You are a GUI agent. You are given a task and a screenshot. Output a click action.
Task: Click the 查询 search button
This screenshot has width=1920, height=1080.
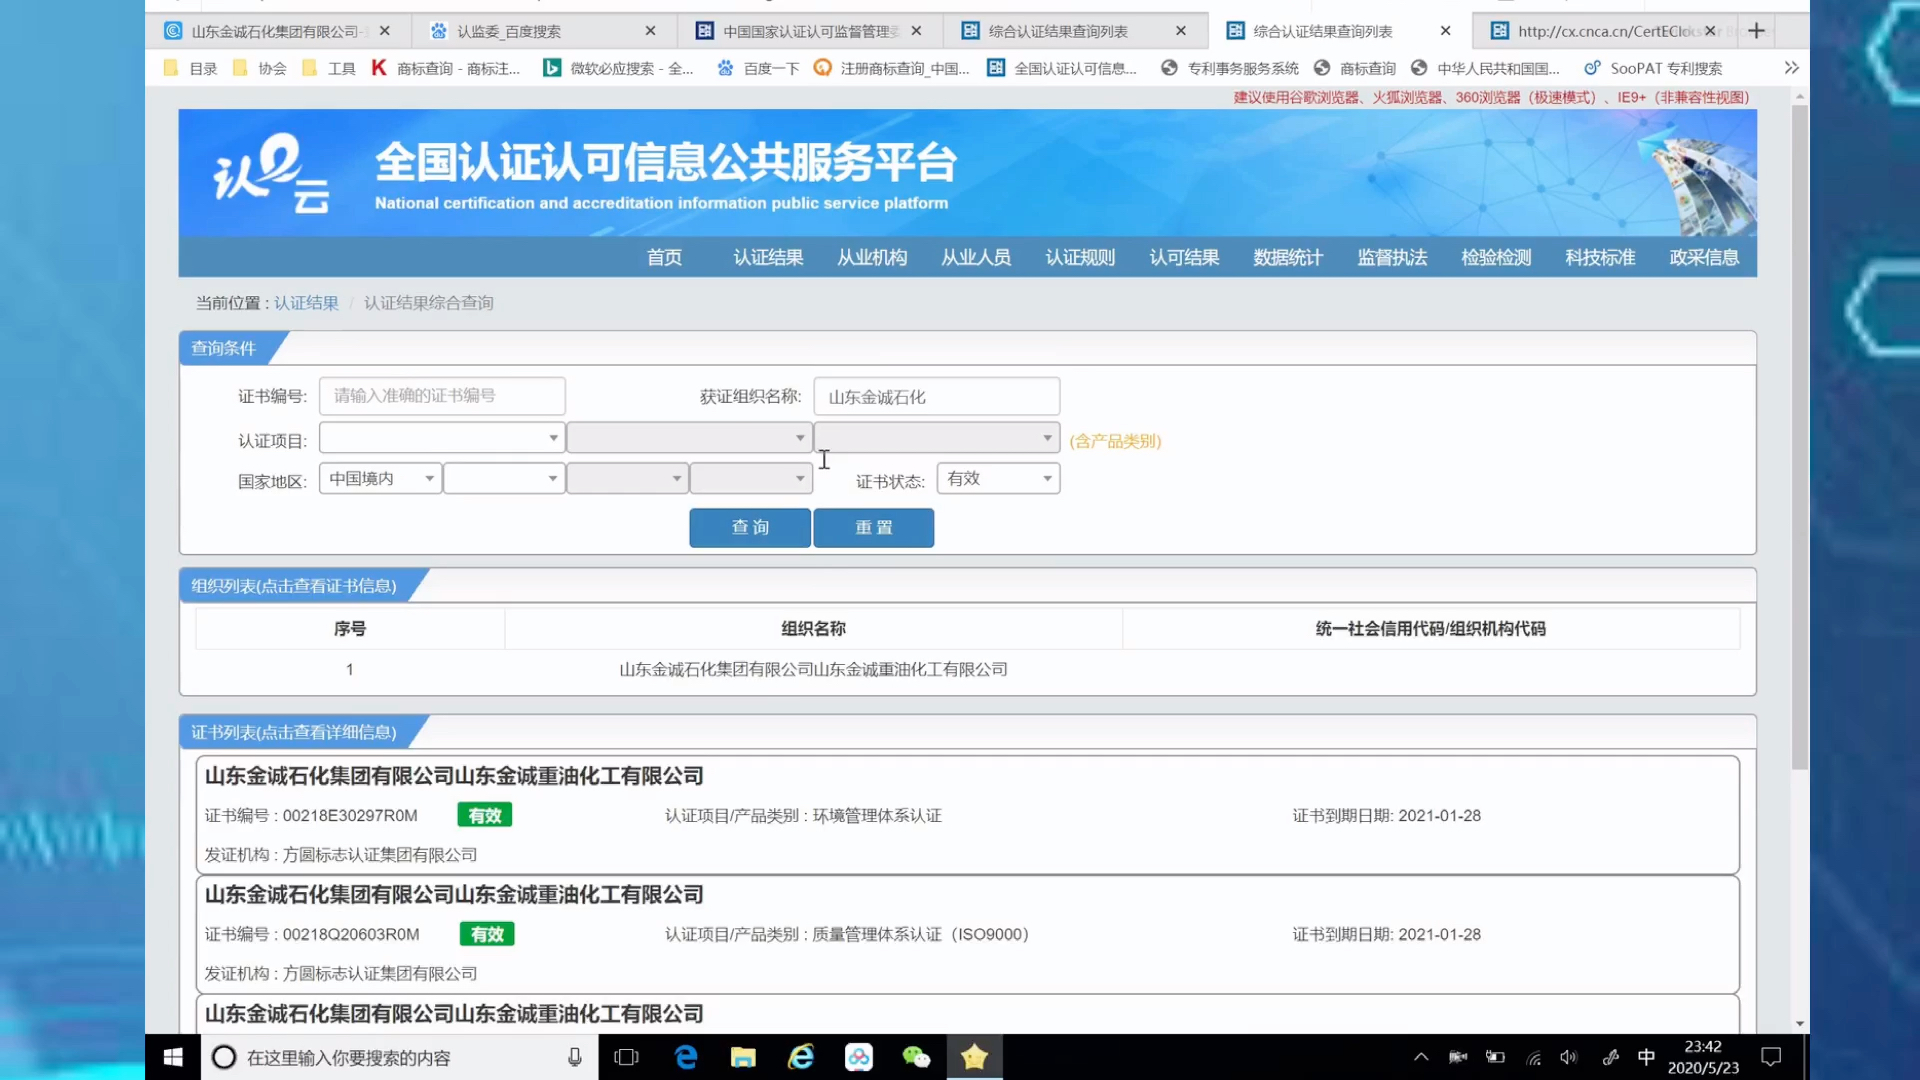pyautogui.click(x=750, y=527)
